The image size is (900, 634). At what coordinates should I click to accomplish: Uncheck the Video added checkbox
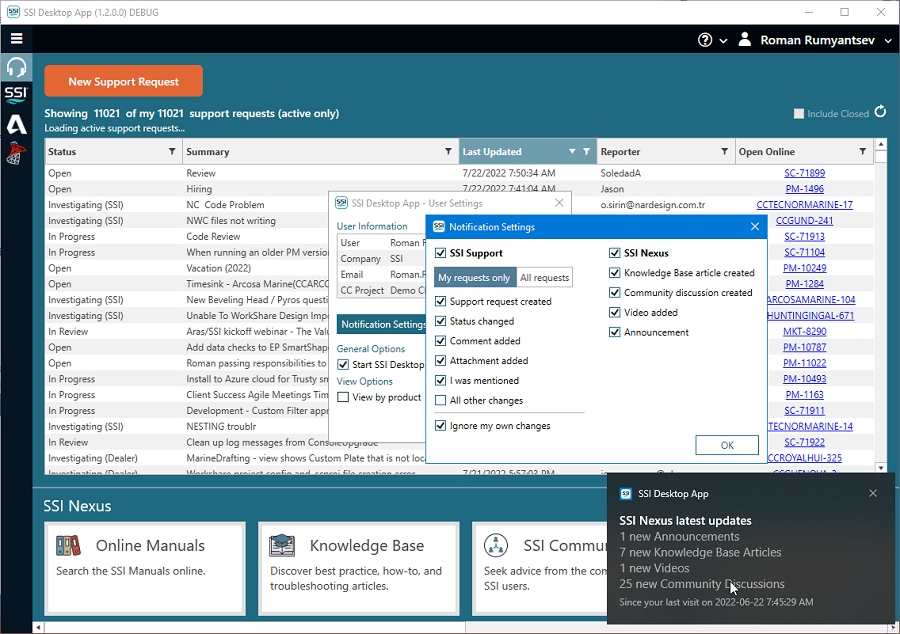coord(614,313)
